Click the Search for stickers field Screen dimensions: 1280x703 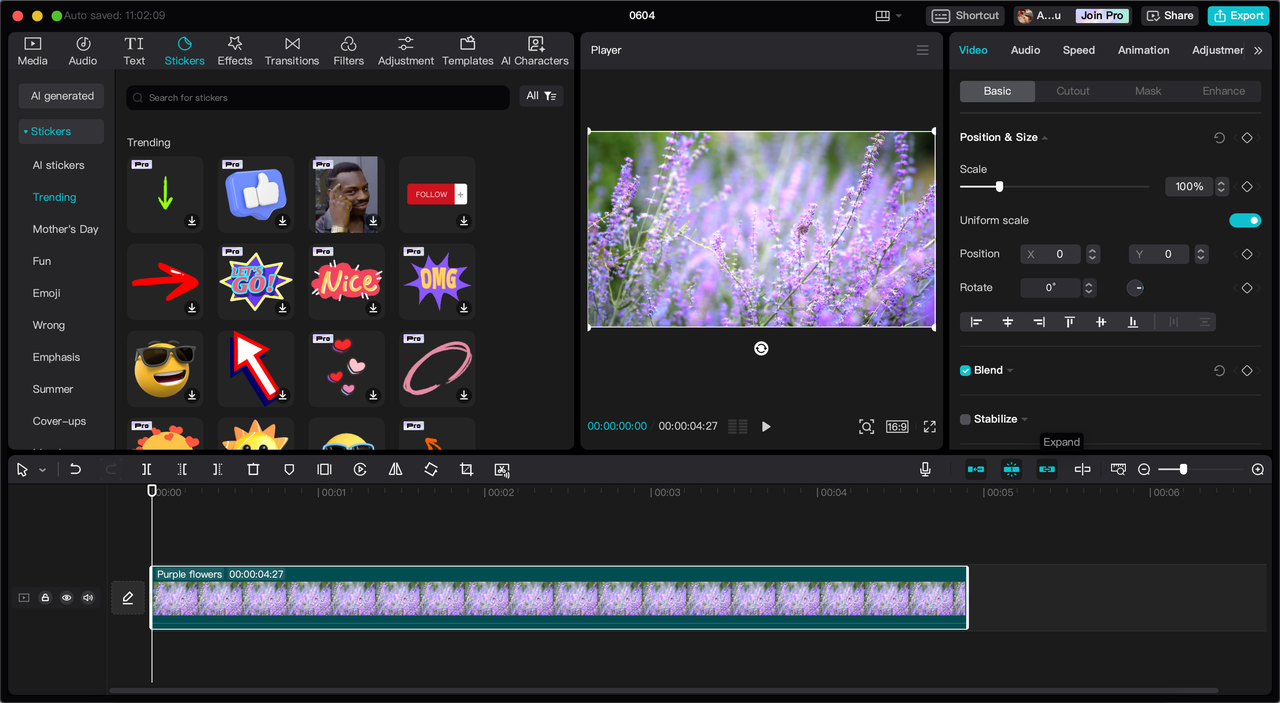tap(318, 97)
